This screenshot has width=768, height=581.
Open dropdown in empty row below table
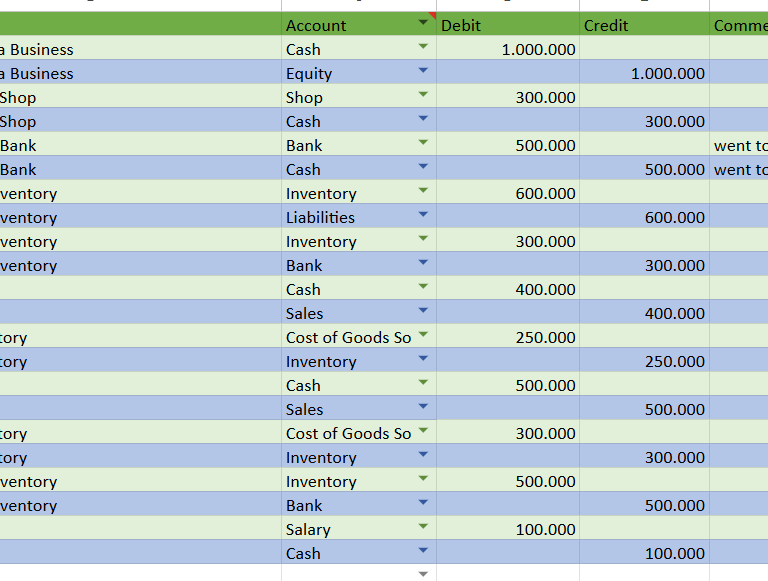pyautogui.click(x=423, y=574)
